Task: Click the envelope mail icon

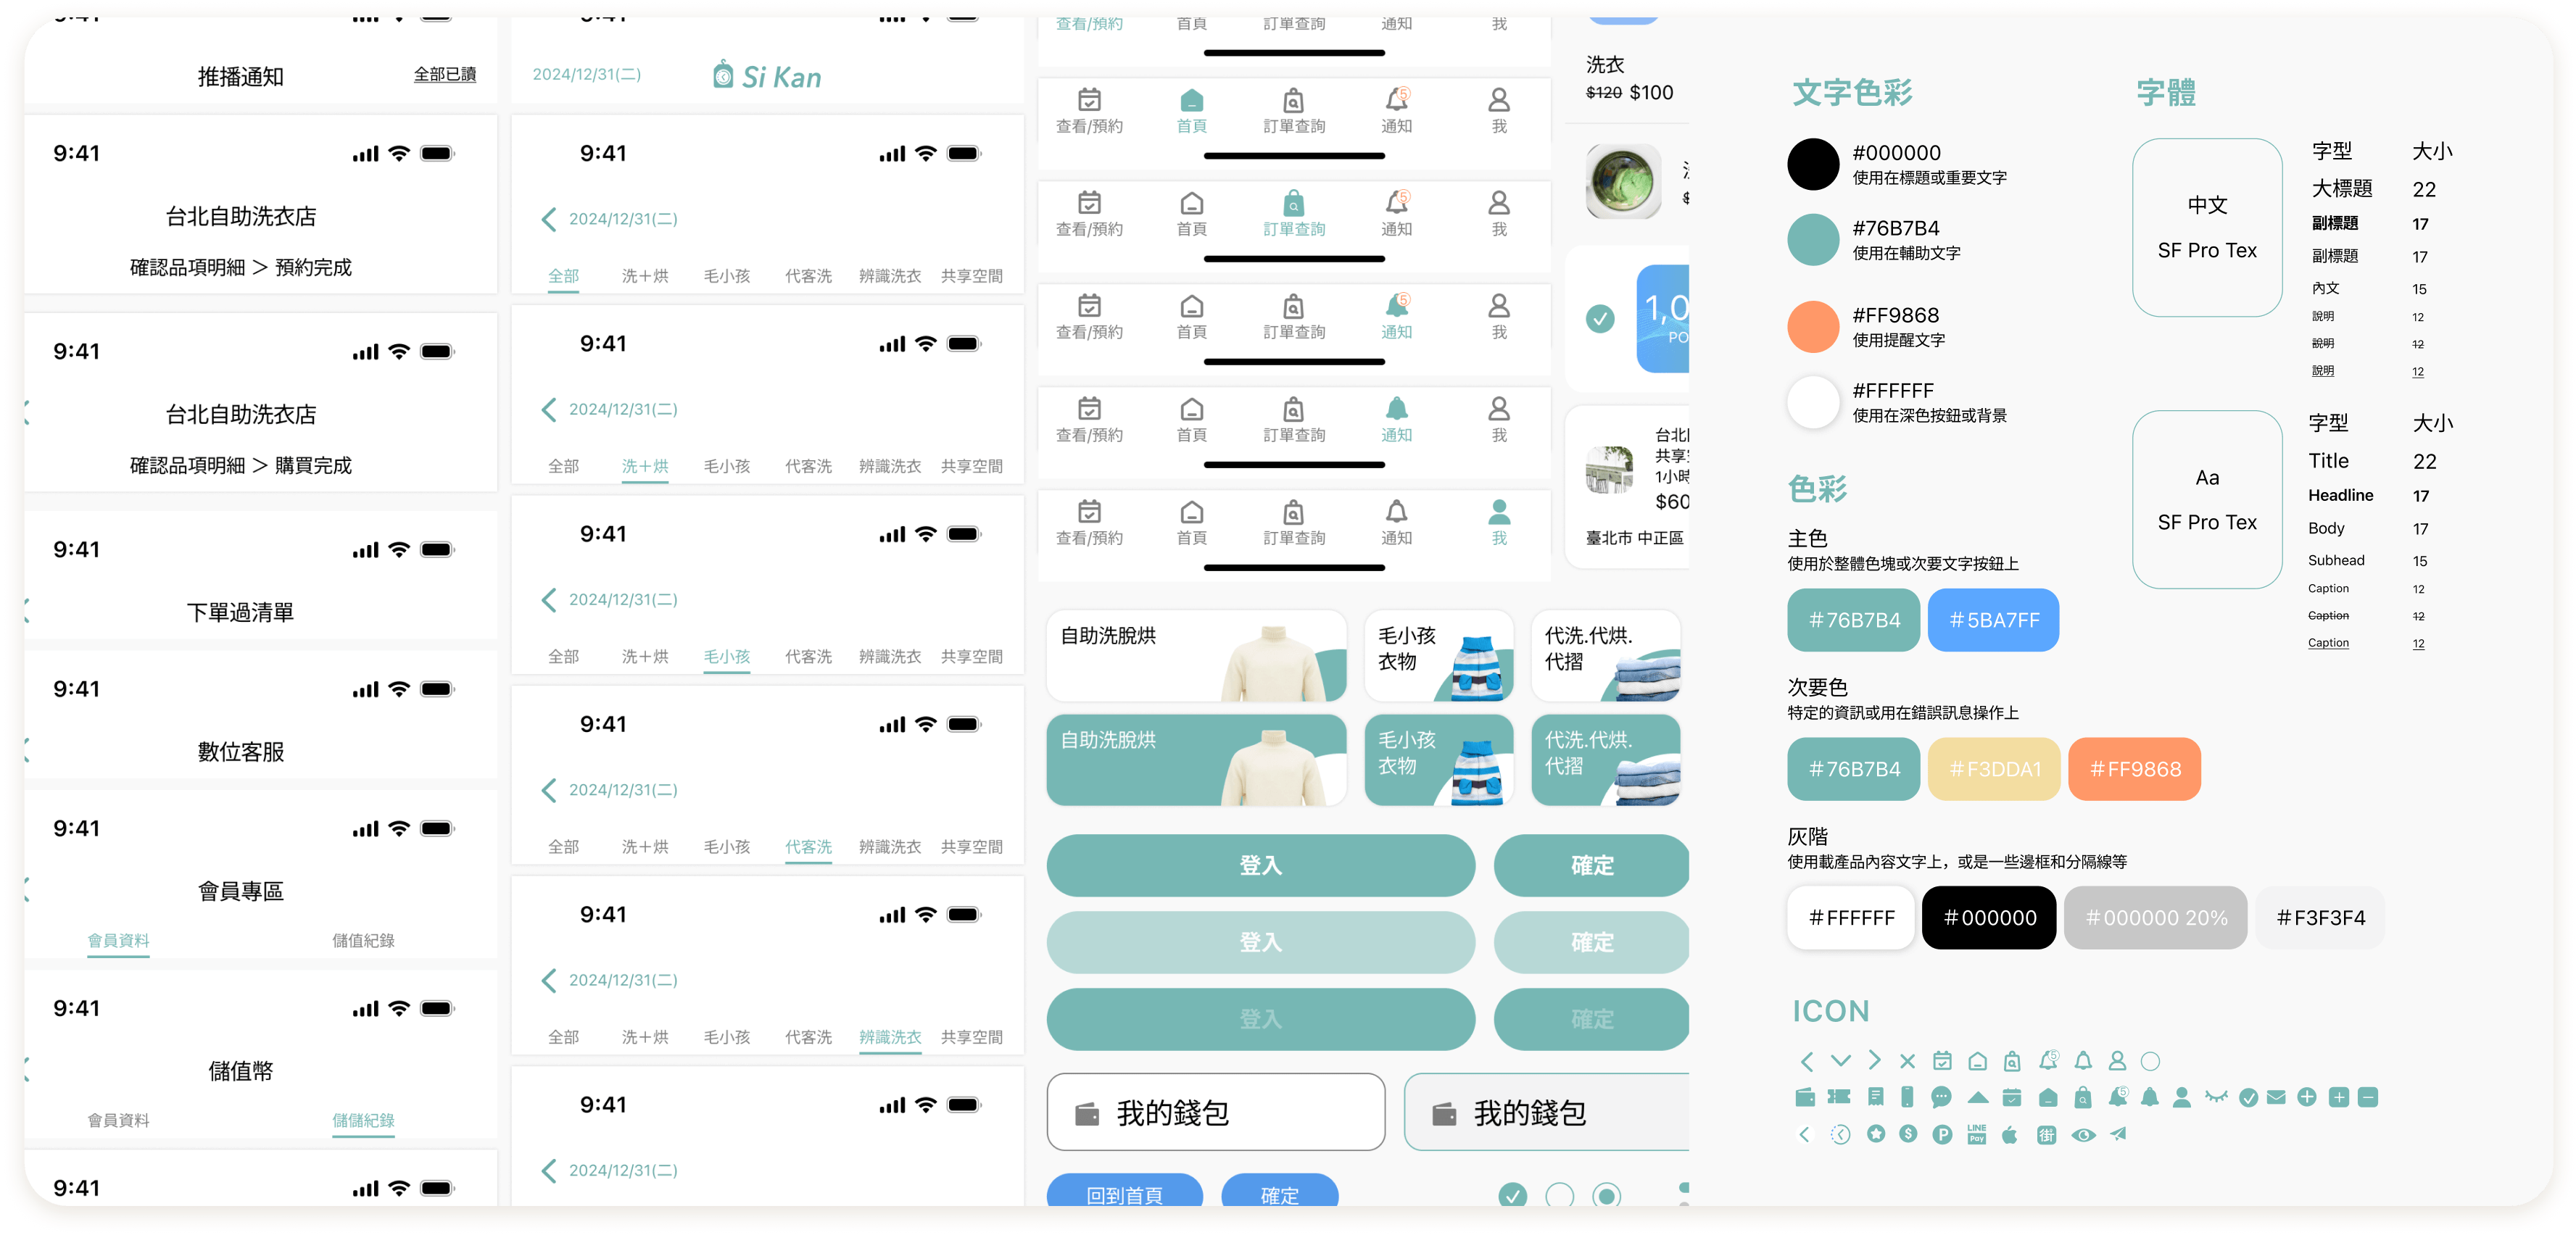Action: click(x=2276, y=1097)
